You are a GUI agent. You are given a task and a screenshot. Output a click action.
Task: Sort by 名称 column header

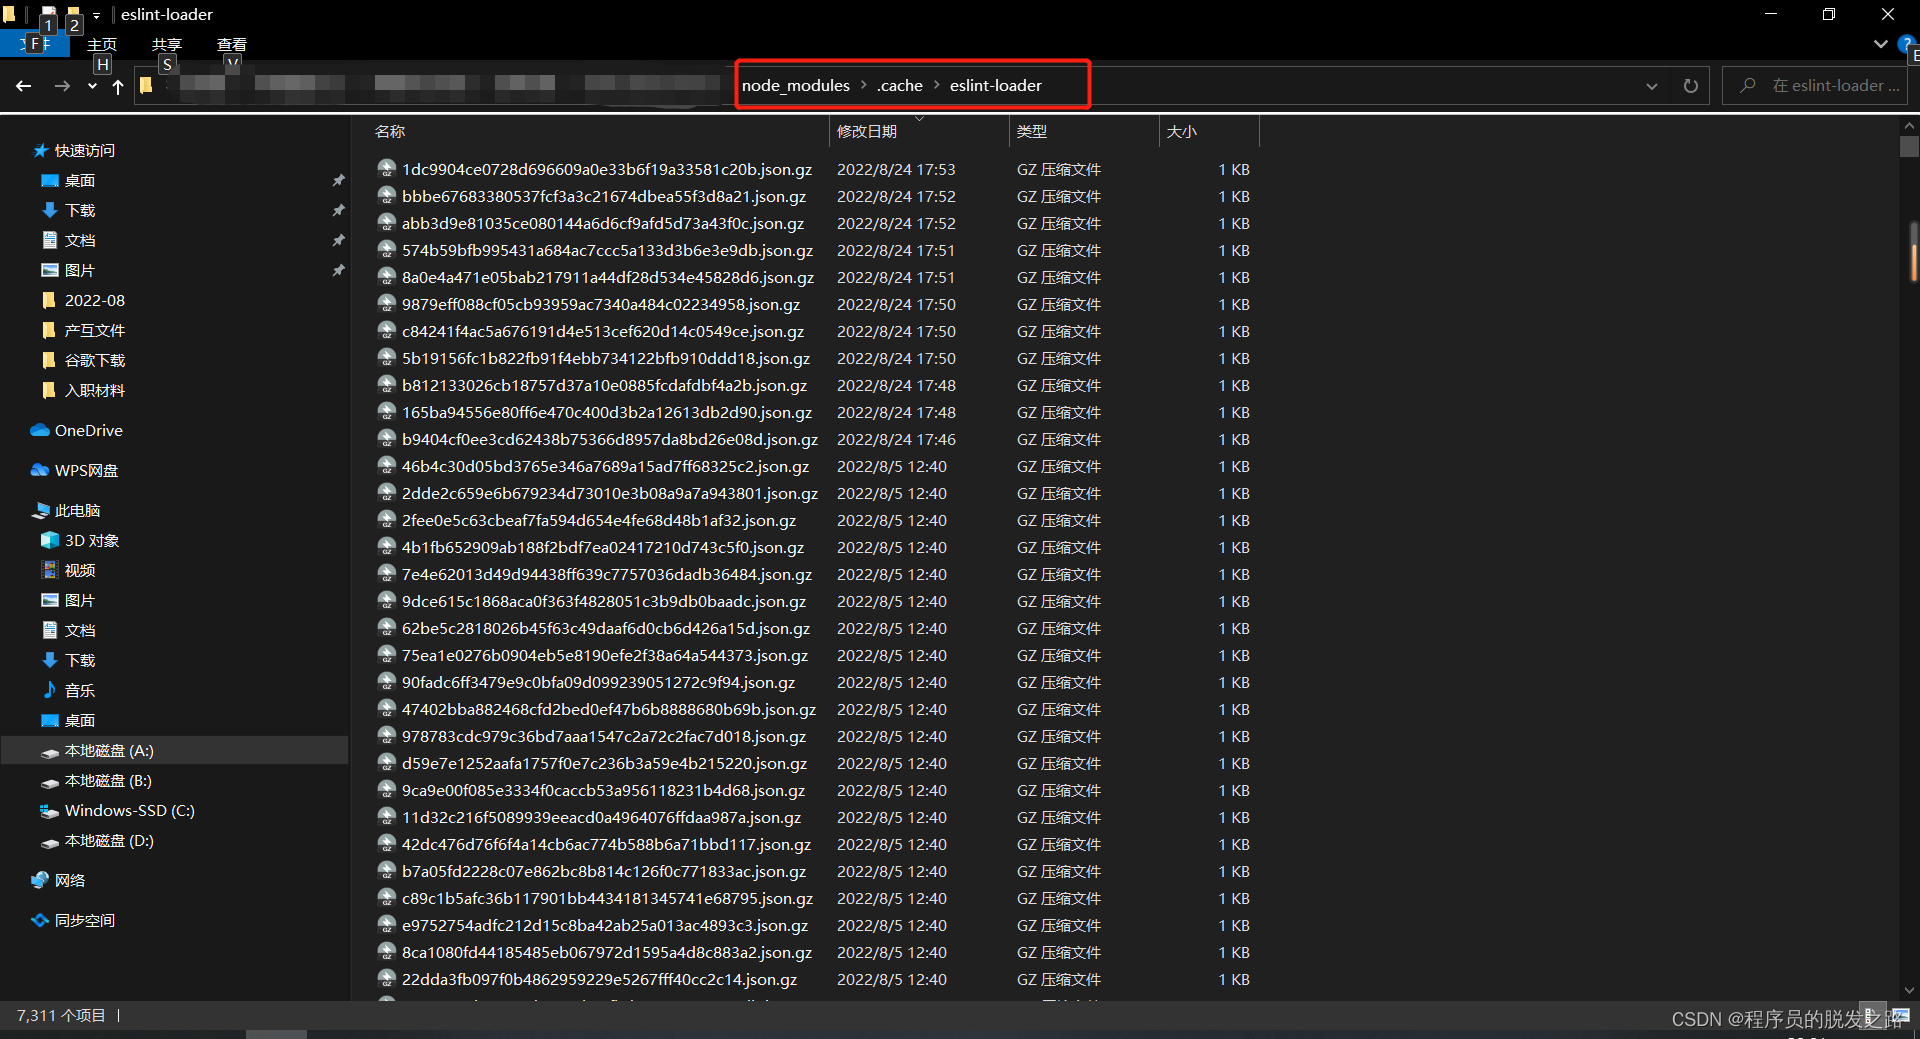[x=390, y=131]
